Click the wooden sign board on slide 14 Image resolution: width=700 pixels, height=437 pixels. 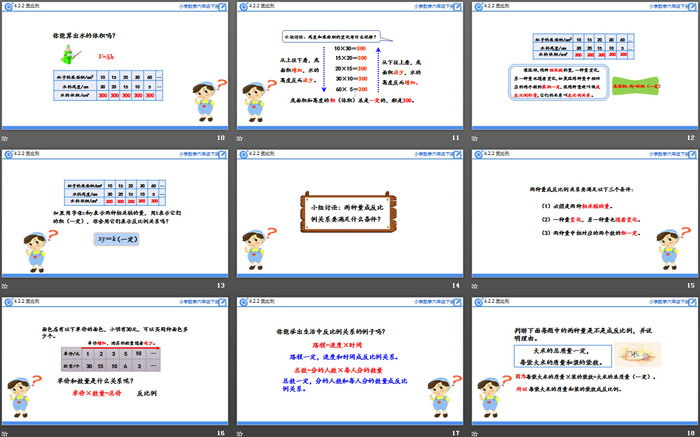348,212
